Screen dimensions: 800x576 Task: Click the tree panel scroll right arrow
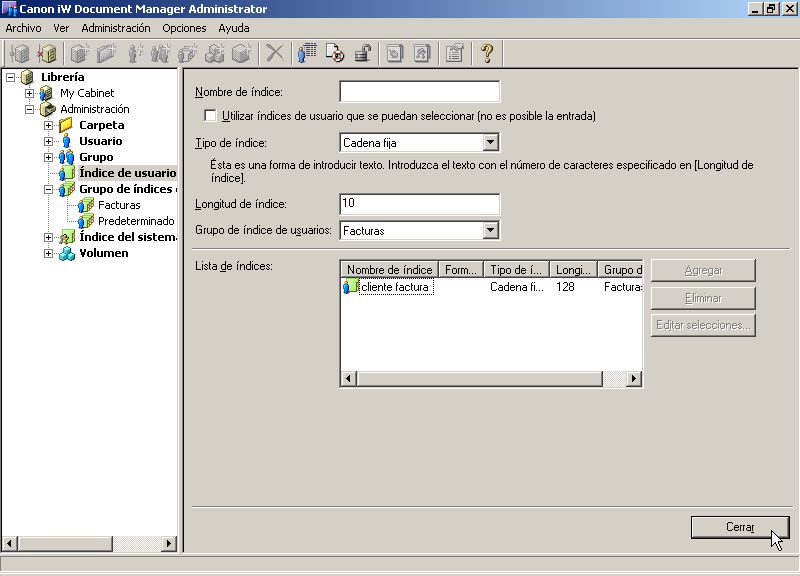point(169,543)
